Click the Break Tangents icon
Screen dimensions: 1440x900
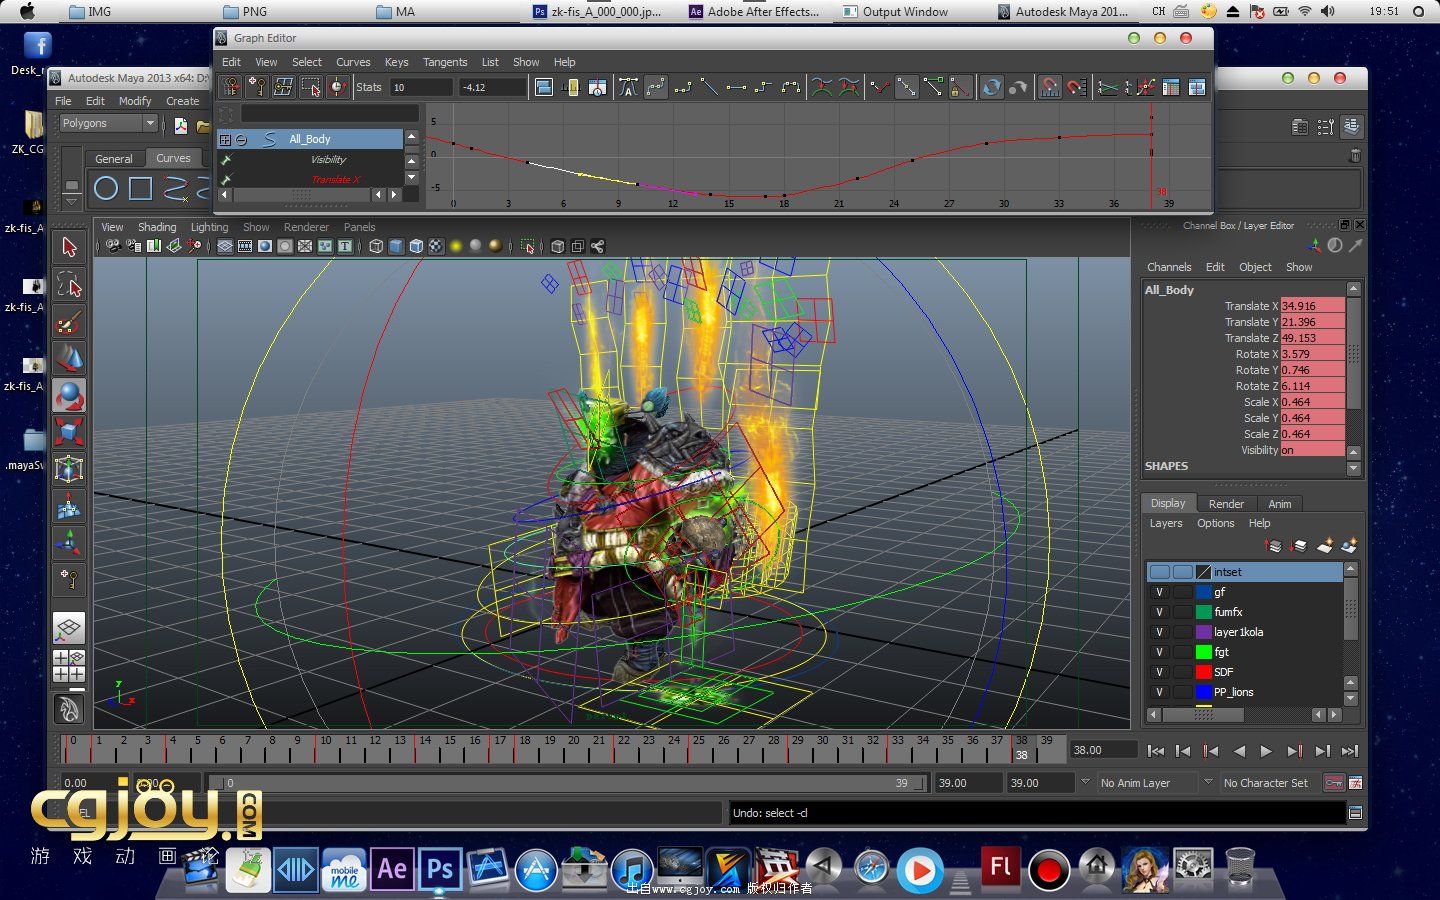[x=880, y=87]
